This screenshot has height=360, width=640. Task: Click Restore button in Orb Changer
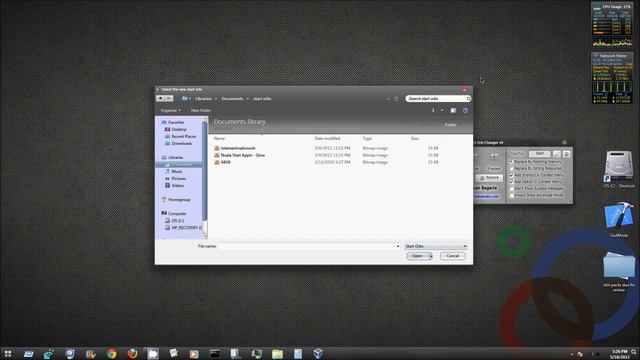pos(489,178)
